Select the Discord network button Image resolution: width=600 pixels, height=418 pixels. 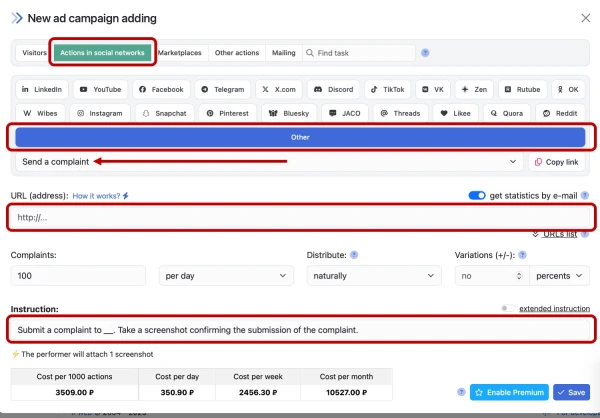[333, 89]
